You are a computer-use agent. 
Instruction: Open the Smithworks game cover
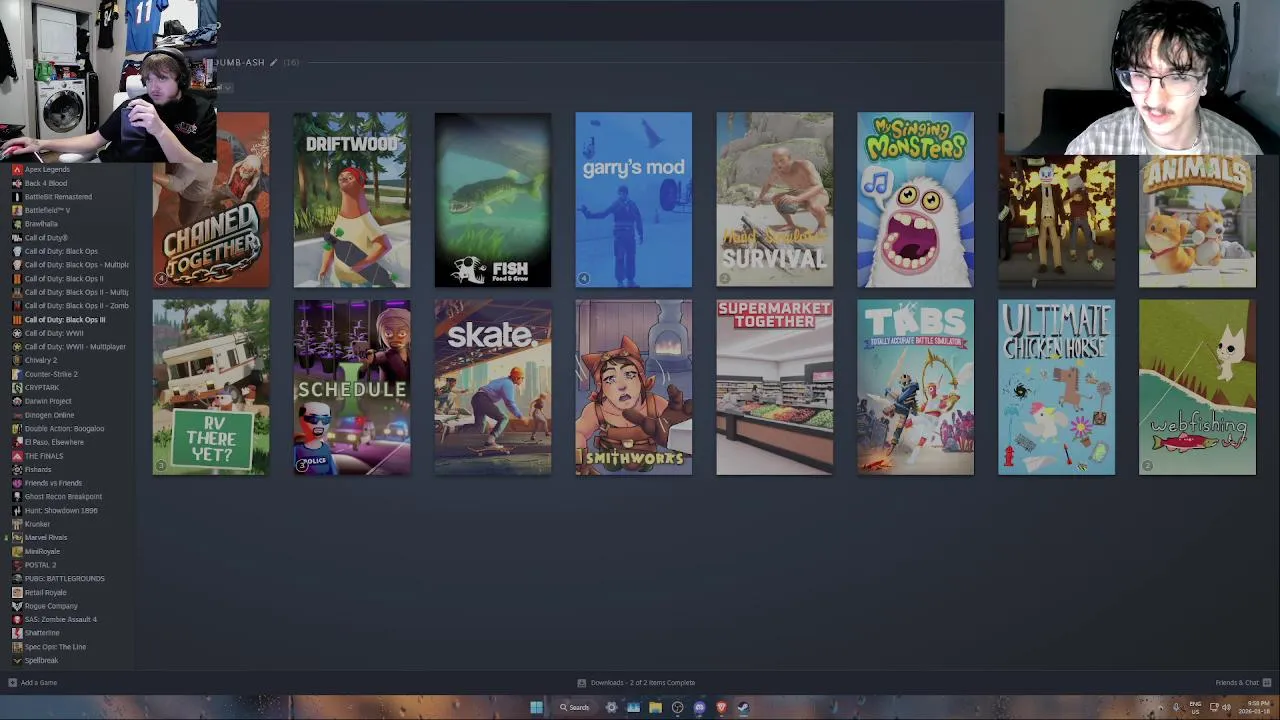634,387
